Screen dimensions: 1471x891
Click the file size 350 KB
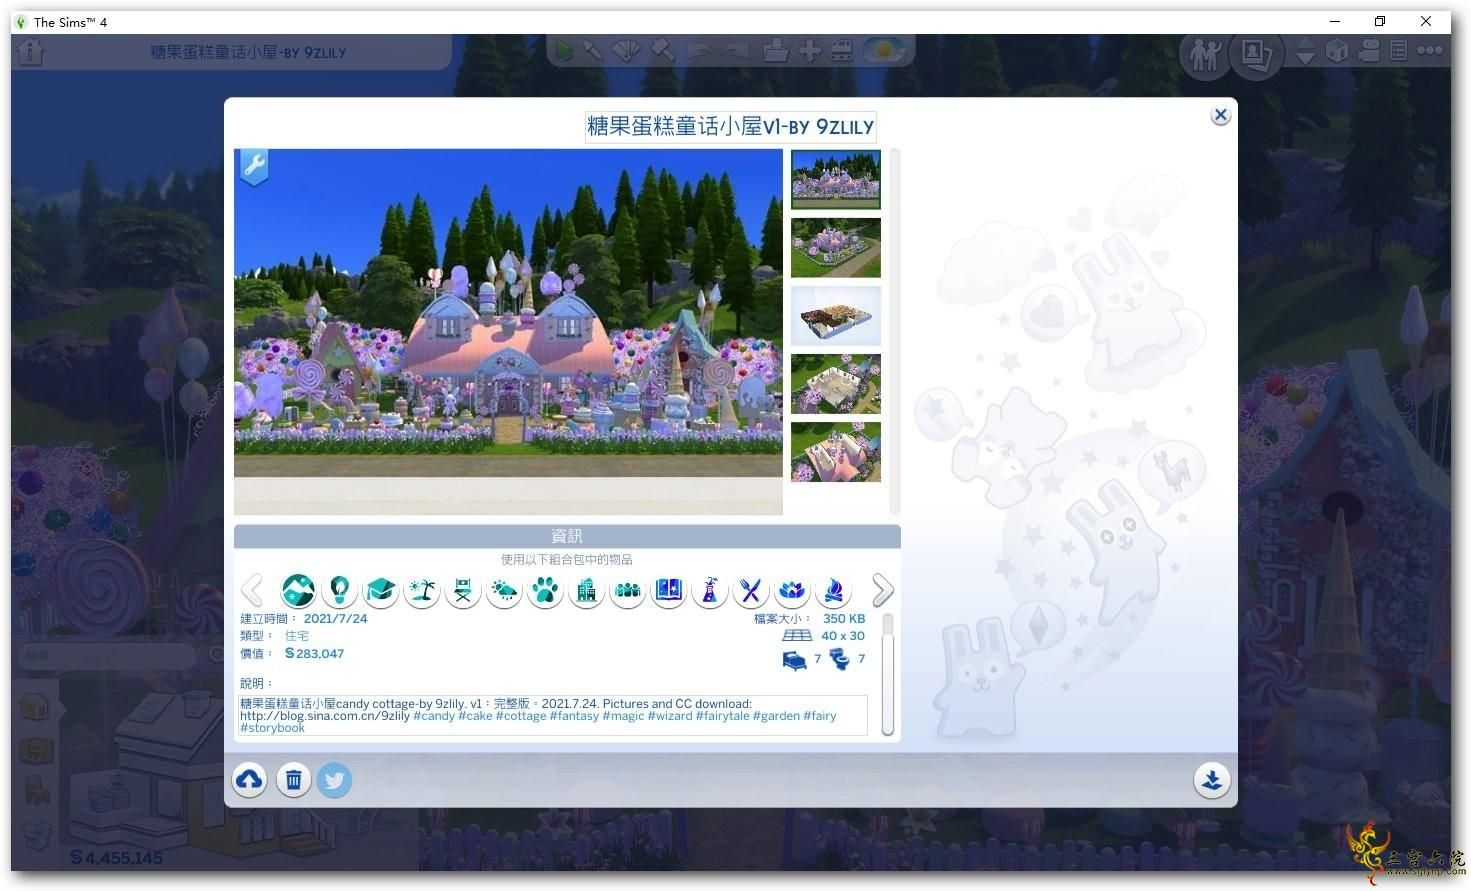[x=844, y=619]
